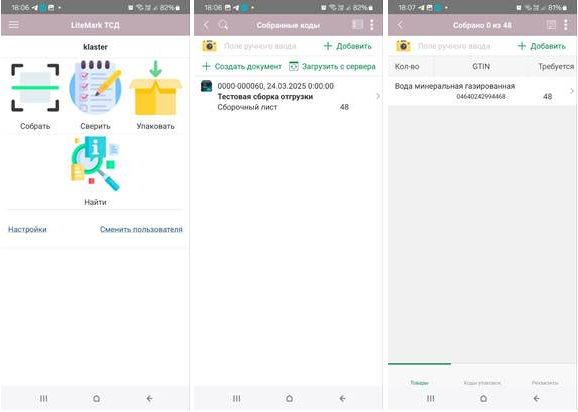Tap list view icon in Собранные коды header
Screen dimensions: 578x412
click(x=358, y=25)
